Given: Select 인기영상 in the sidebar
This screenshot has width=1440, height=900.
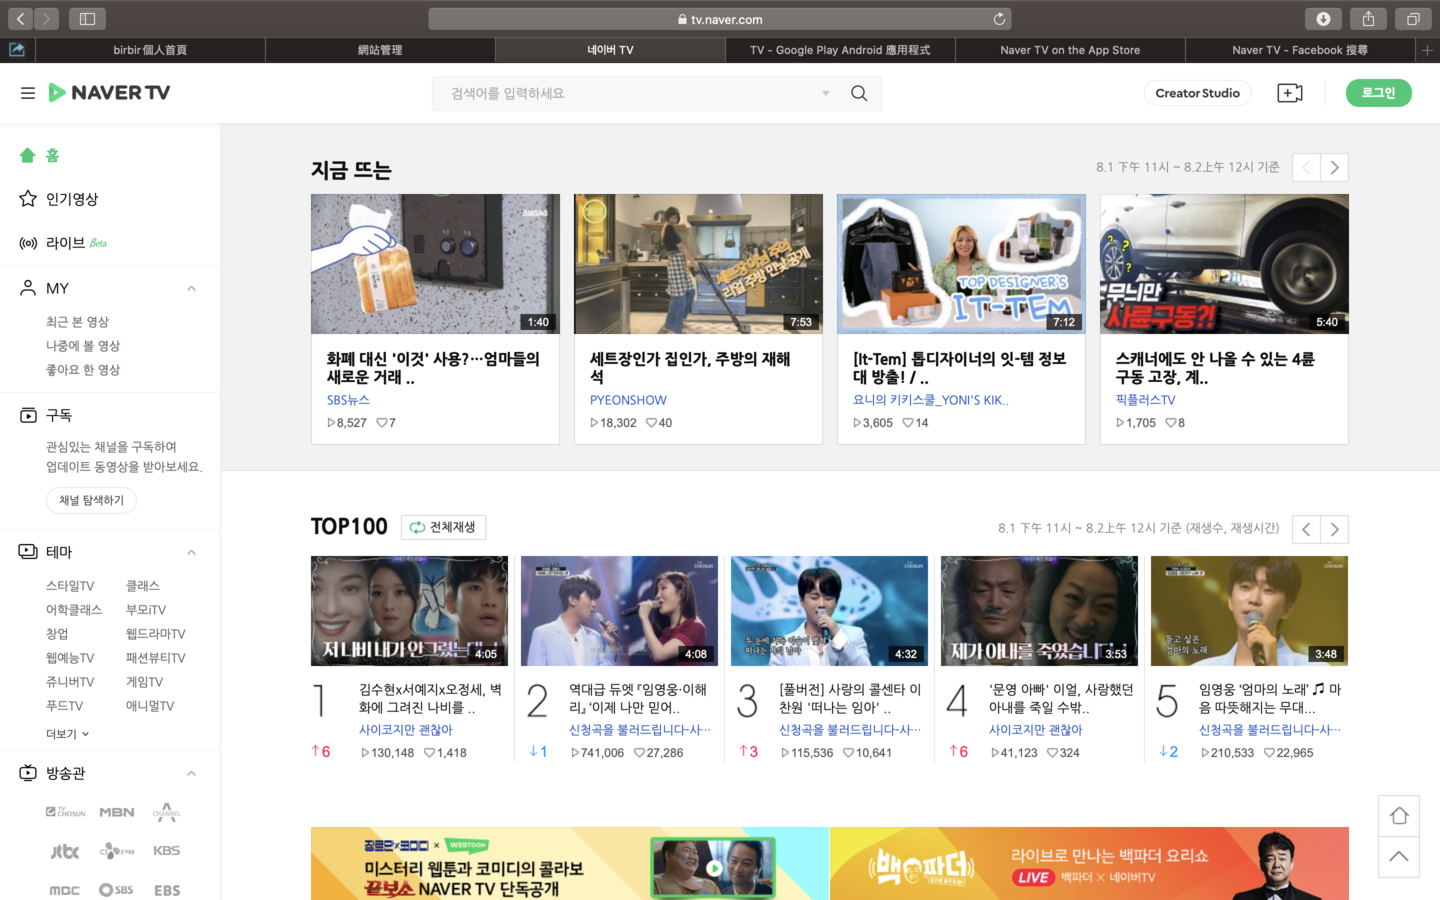Looking at the screenshot, I should pos(72,199).
